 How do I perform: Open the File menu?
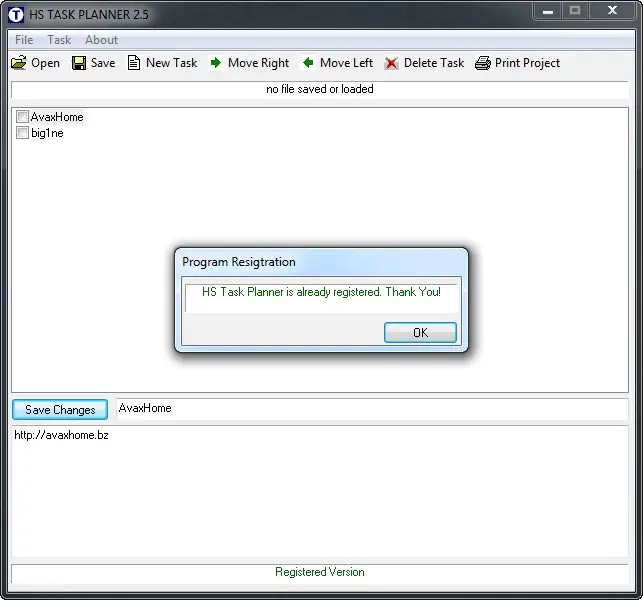point(24,40)
